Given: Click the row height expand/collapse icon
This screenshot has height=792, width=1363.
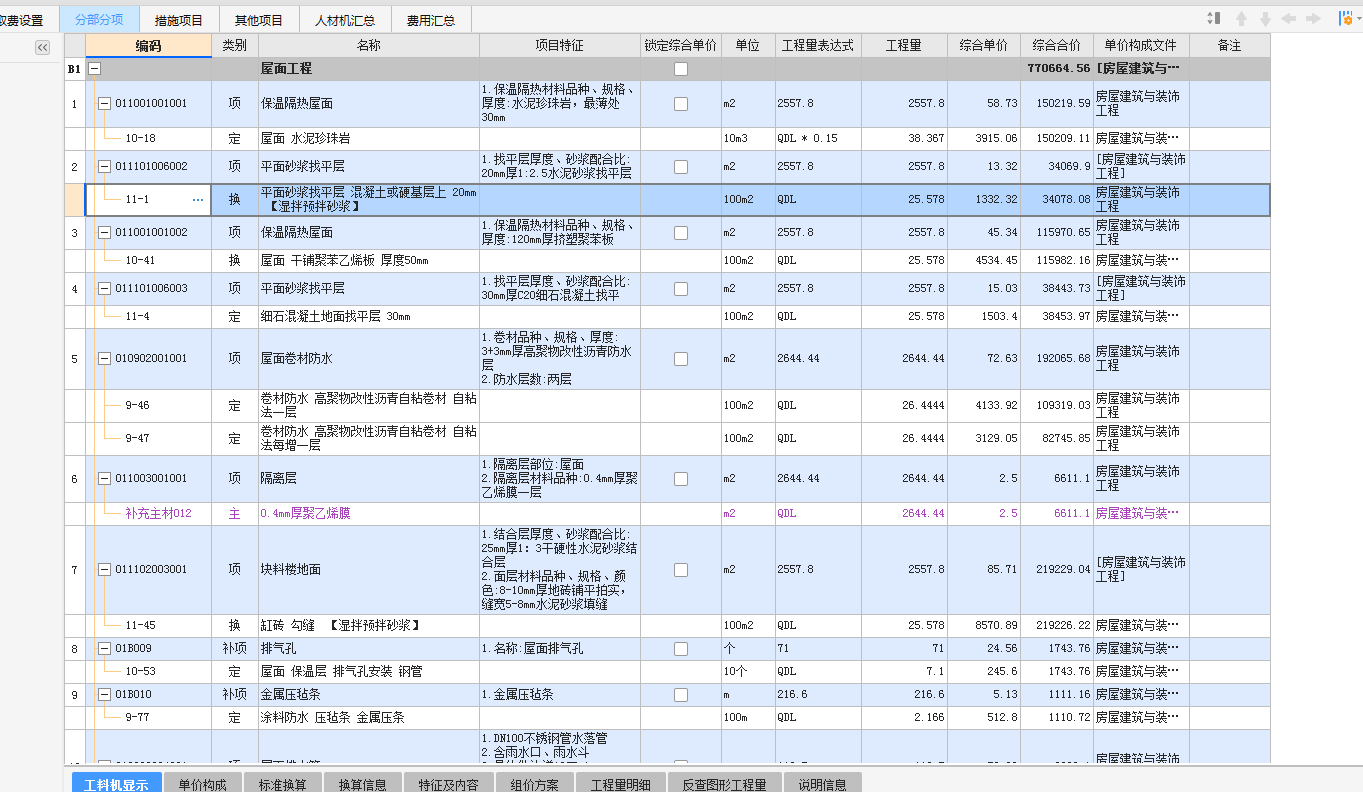Looking at the screenshot, I should (x=1214, y=19).
